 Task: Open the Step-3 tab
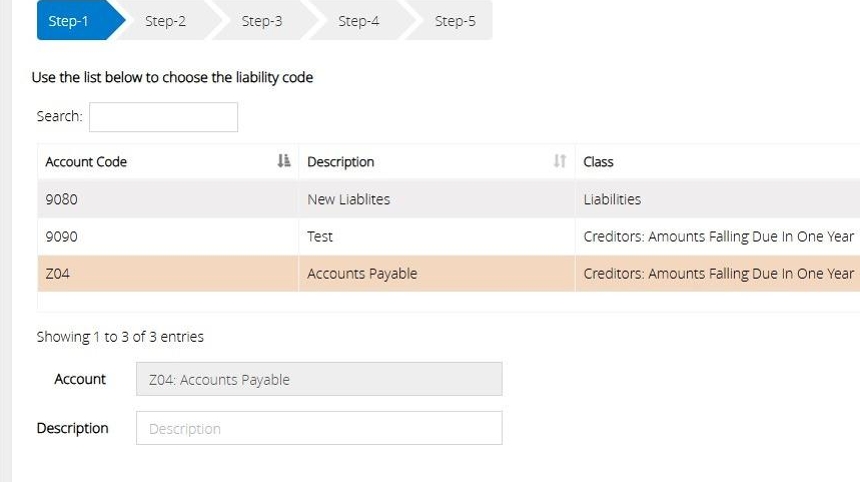261,21
